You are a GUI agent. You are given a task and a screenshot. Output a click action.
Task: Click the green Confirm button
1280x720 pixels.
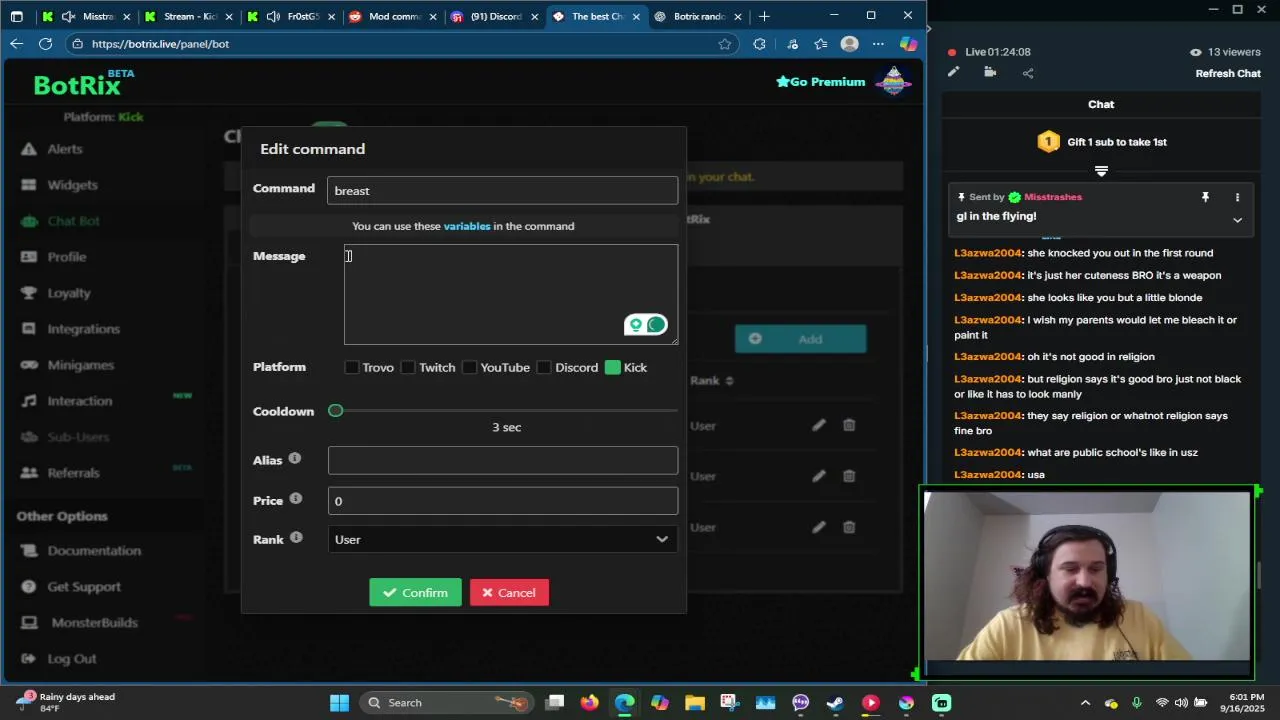415,593
